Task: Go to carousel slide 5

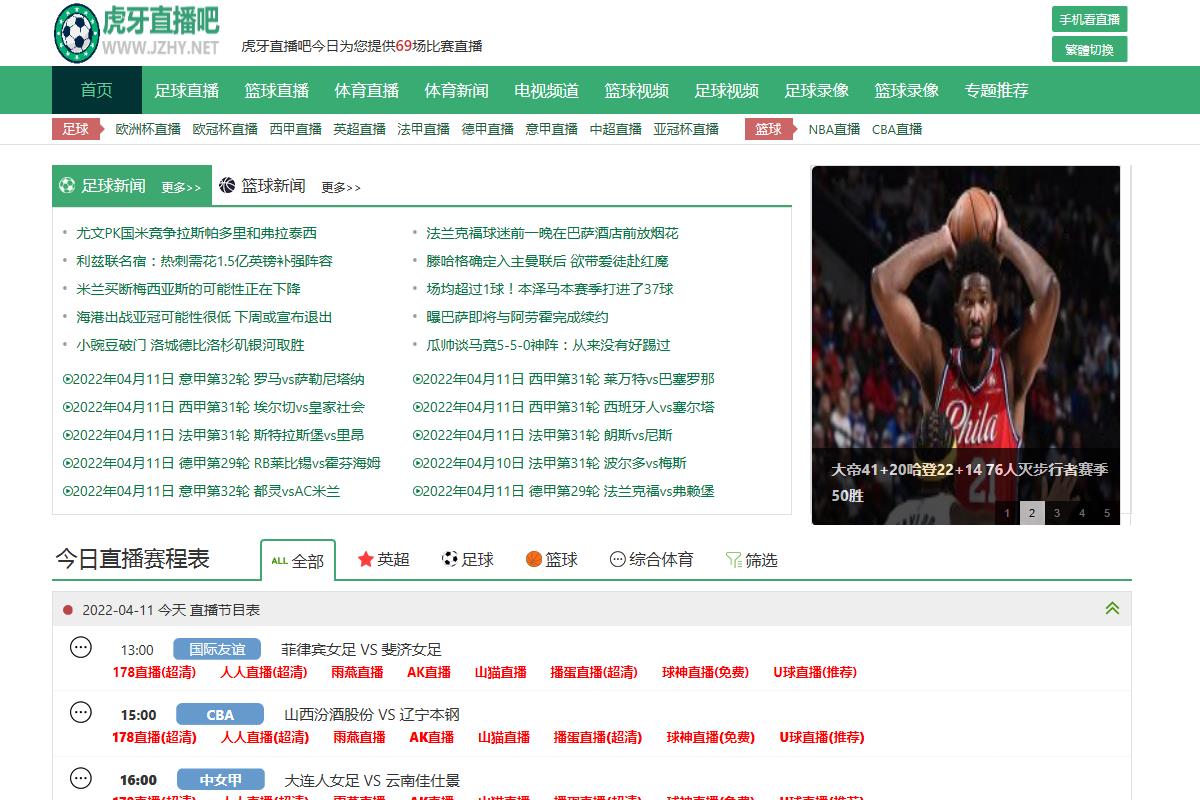Action: point(1107,513)
